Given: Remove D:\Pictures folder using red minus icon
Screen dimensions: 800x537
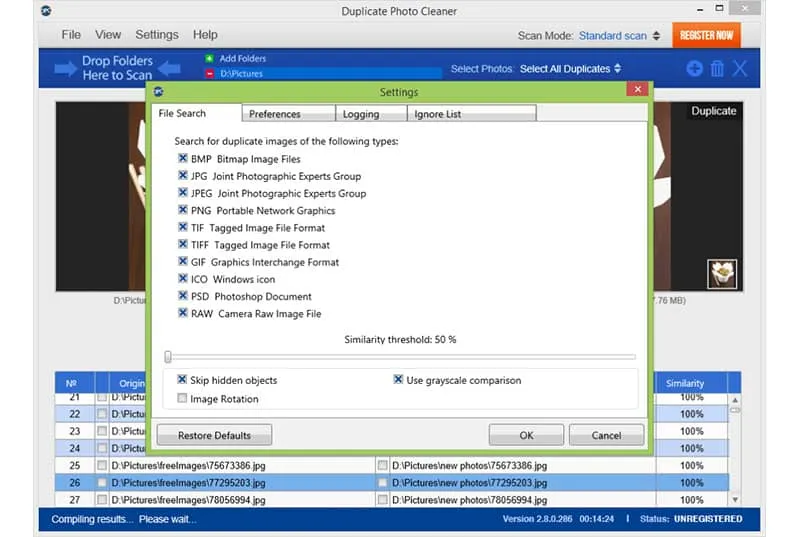Looking at the screenshot, I should coord(209,74).
